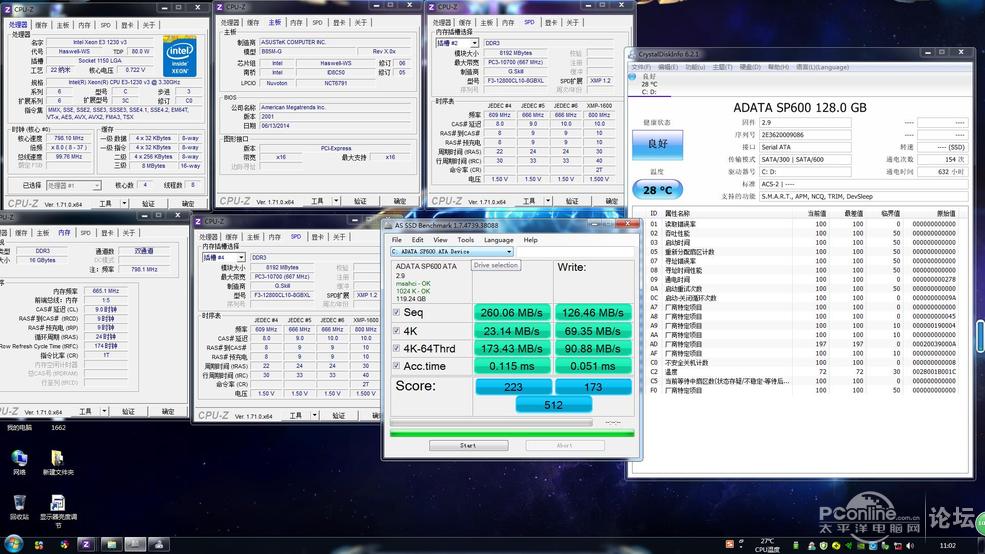Screen dimensions: 985x554
Task: Open the 网络 desktop icon
Action: click(19, 462)
